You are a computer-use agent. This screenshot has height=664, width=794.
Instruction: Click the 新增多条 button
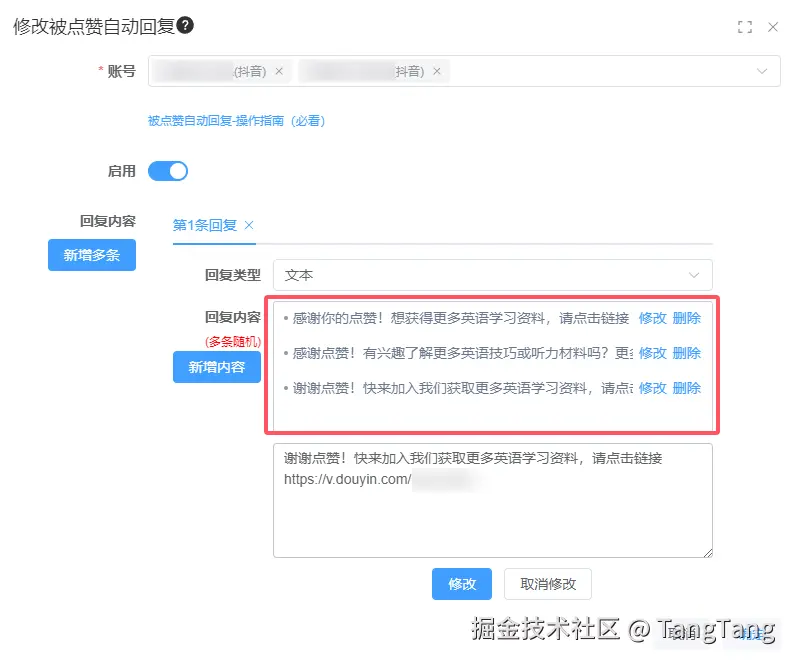click(92, 255)
